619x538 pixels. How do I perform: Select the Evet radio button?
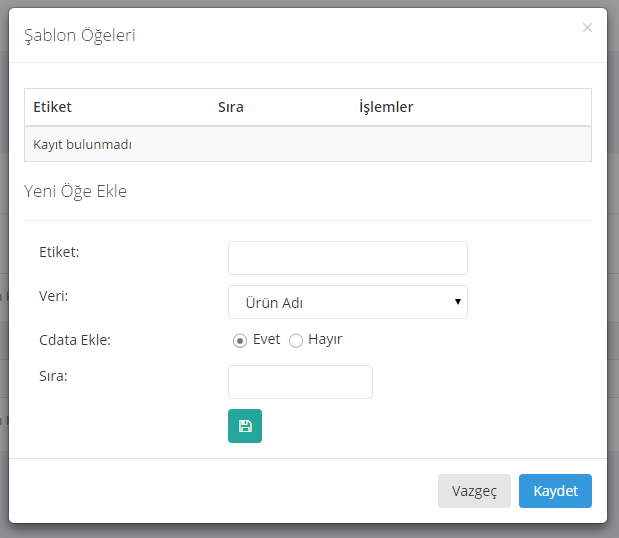tap(240, 341)
